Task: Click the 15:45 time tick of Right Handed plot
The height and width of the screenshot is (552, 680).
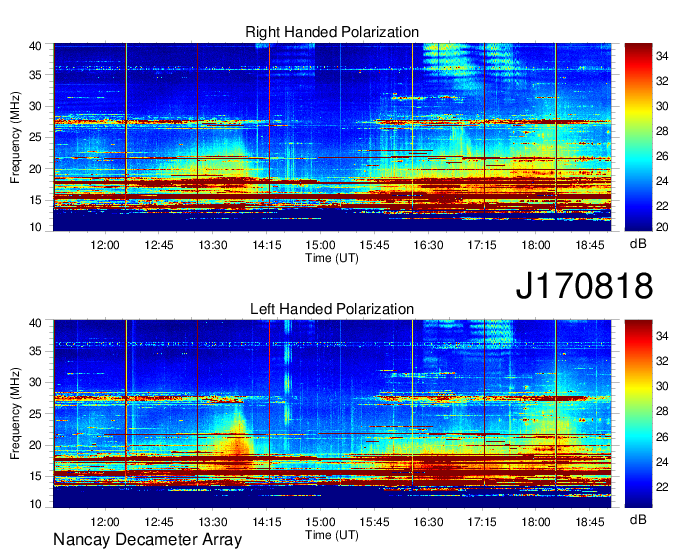Action: [x=374, y=245]
